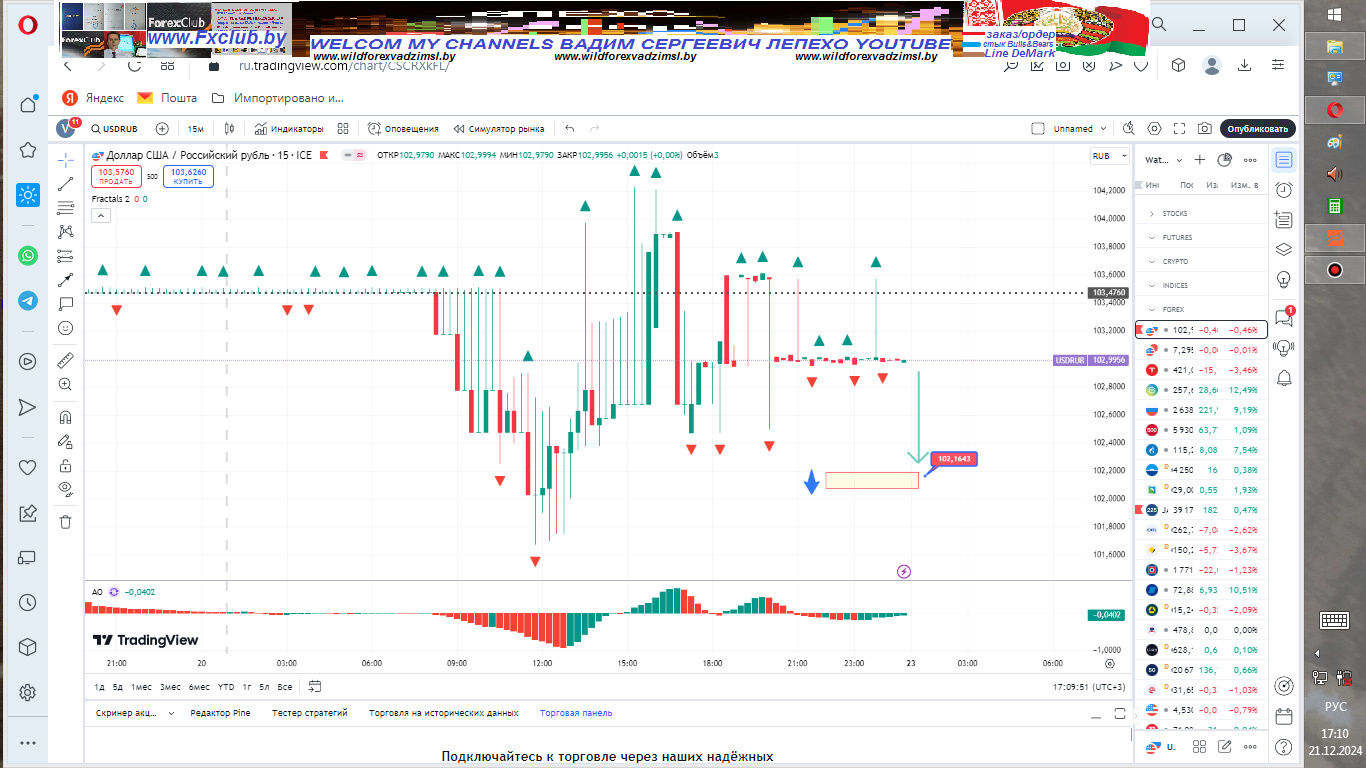Open the 15m timeframe selector

coord(196,129)
